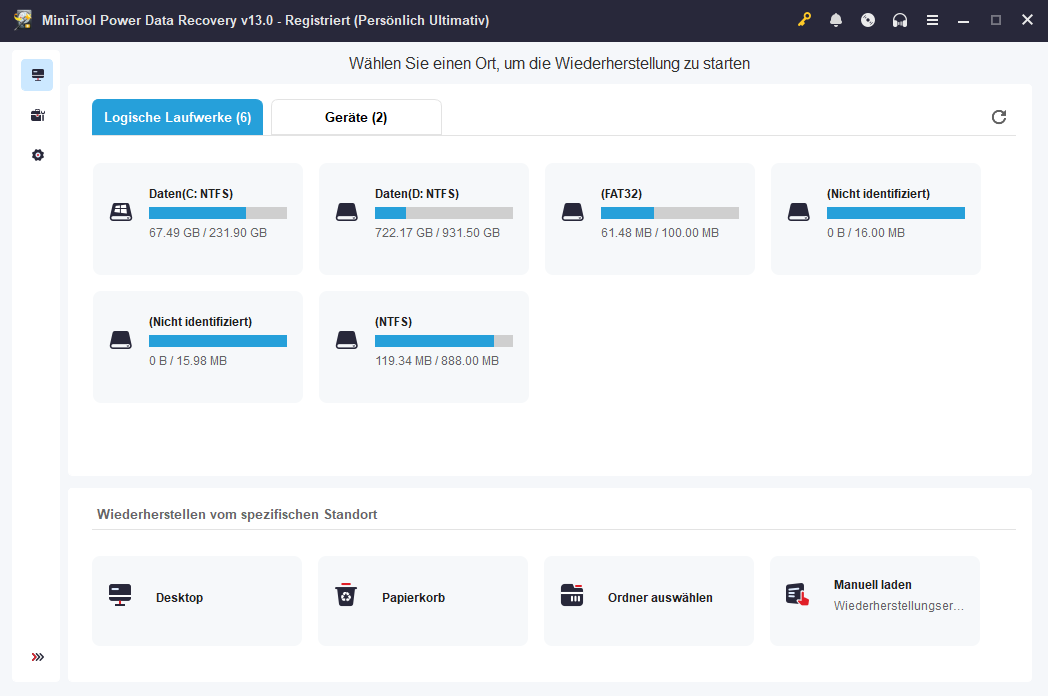This screenshot has width=1048, height=696.
Task: Click 119.34 MB / 888.00 MB text
Action: coord(437,360)
